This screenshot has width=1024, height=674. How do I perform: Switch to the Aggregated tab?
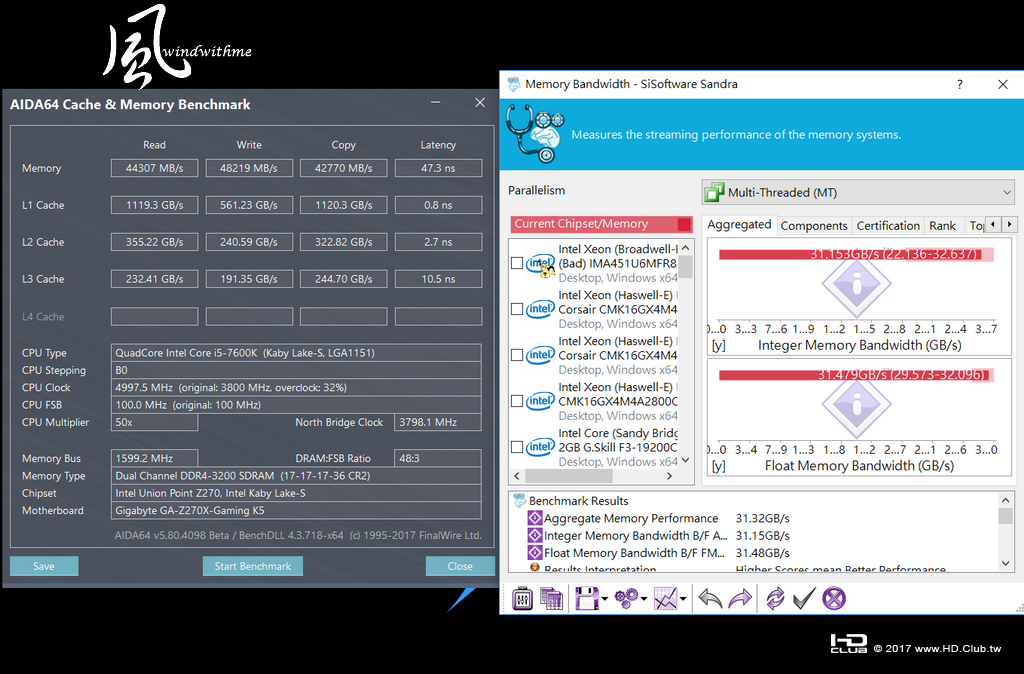click(739, 225)
